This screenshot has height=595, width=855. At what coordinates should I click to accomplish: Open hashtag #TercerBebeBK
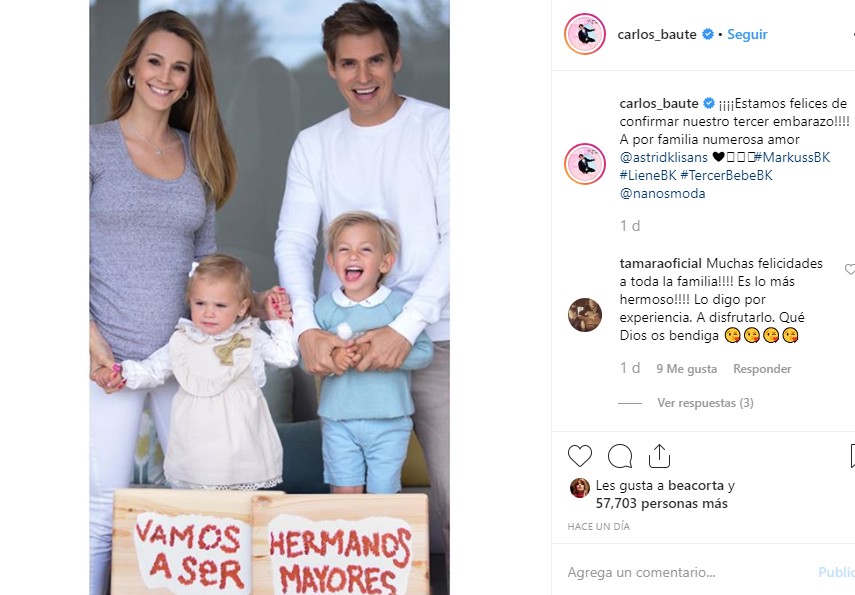point(726,176)
